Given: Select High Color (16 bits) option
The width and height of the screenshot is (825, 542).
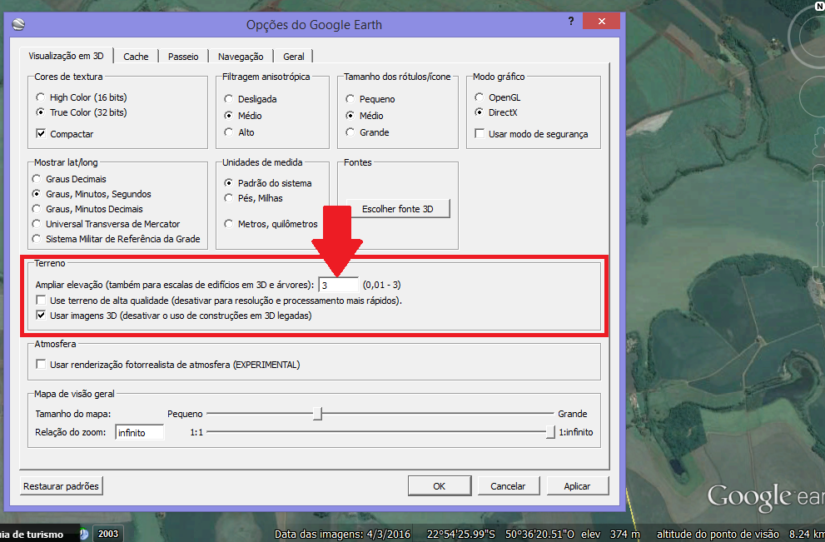Looking at the screenshot, I should point(82,97).
